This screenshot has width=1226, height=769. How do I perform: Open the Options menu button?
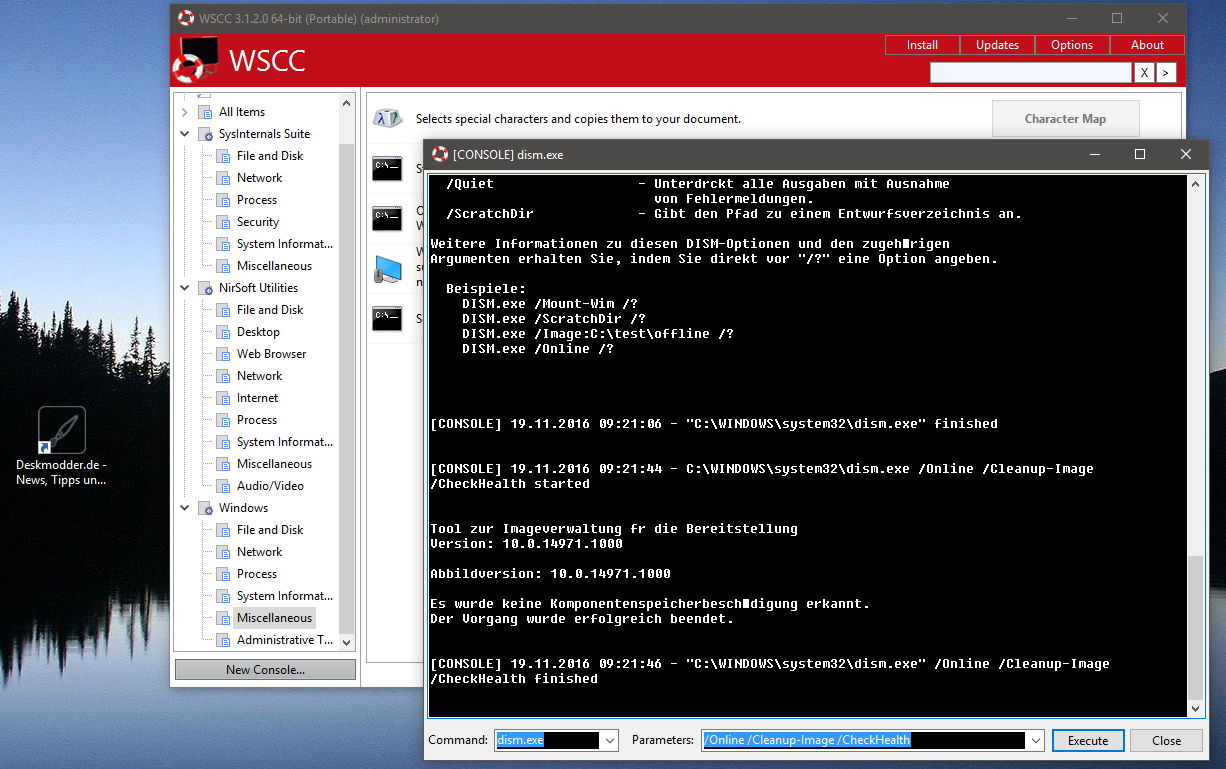tap(1072, 45)
